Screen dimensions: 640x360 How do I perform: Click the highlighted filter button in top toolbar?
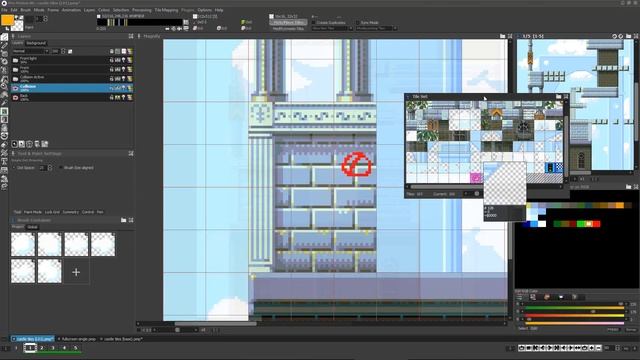(288, 23)
